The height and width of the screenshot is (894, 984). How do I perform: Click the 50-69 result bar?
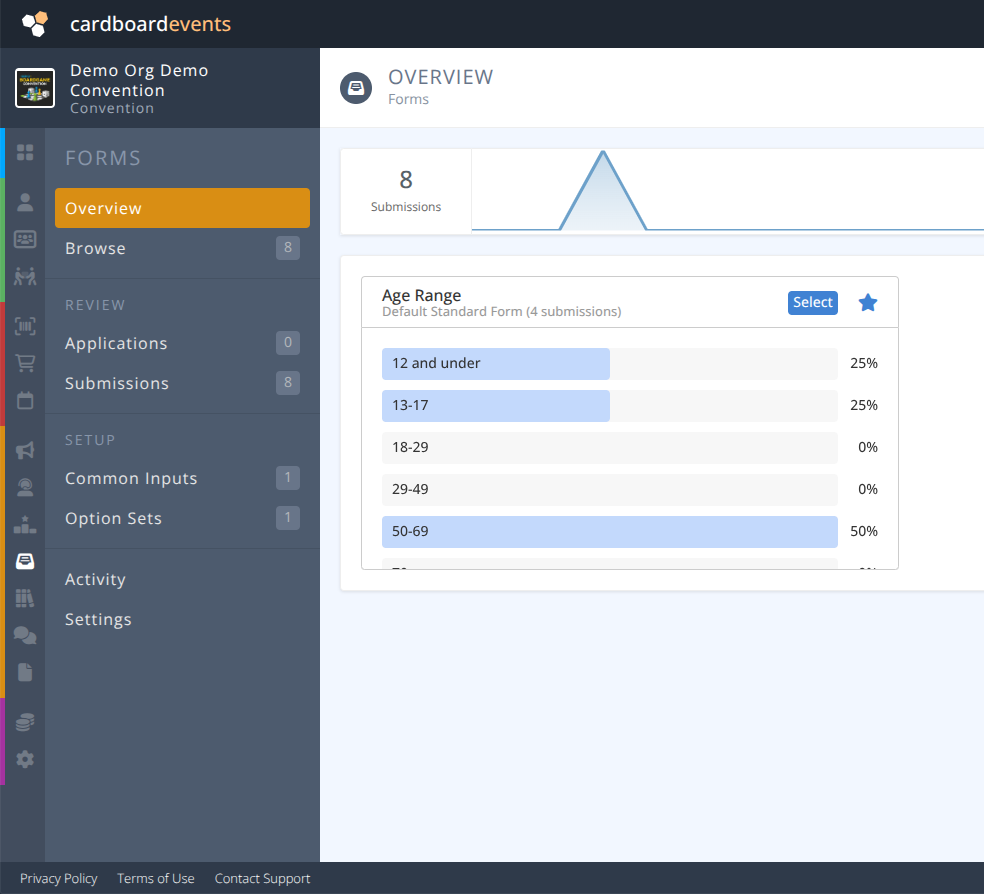(609, 531)
